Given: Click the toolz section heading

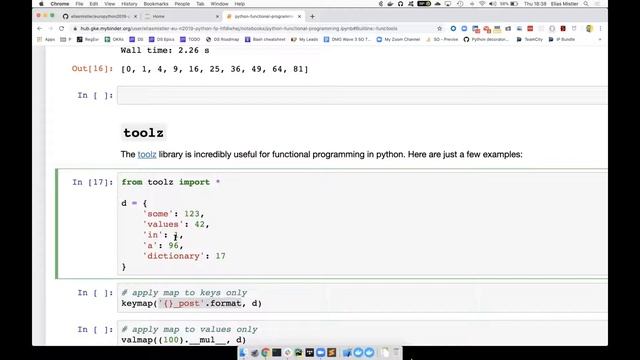Looking at the screenshot, I should (x=144, y=133).
